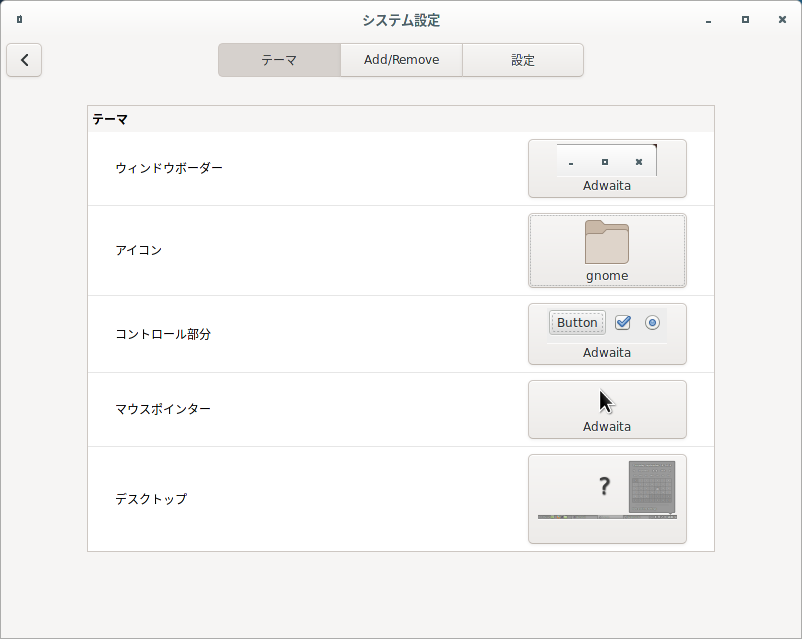
Task: Click the window border Adwaita preview button
Action: click(607, 168)
